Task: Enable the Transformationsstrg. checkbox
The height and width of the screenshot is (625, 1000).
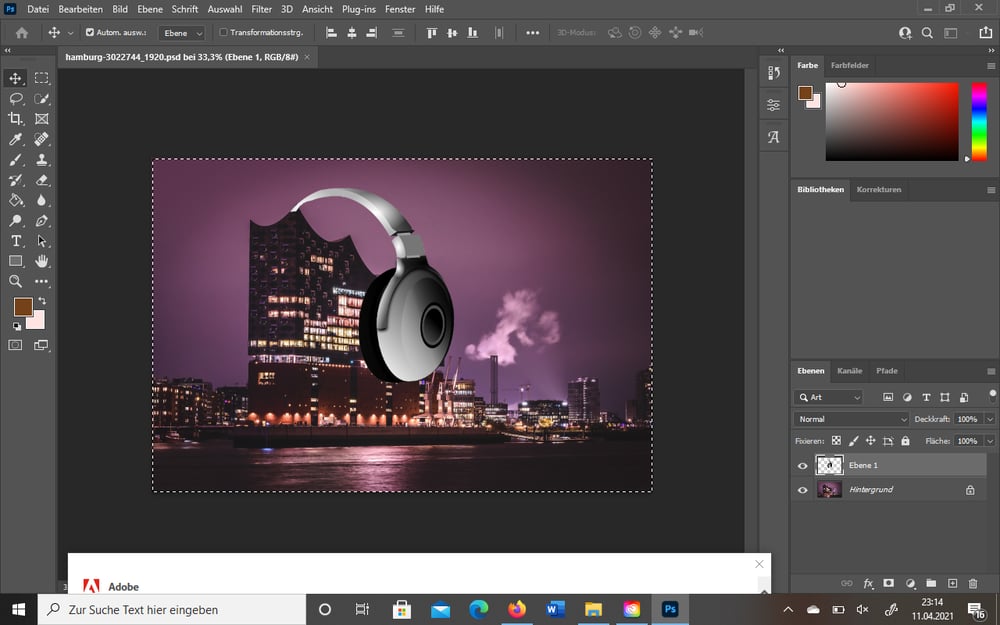Action: click(x=223, y=33)
